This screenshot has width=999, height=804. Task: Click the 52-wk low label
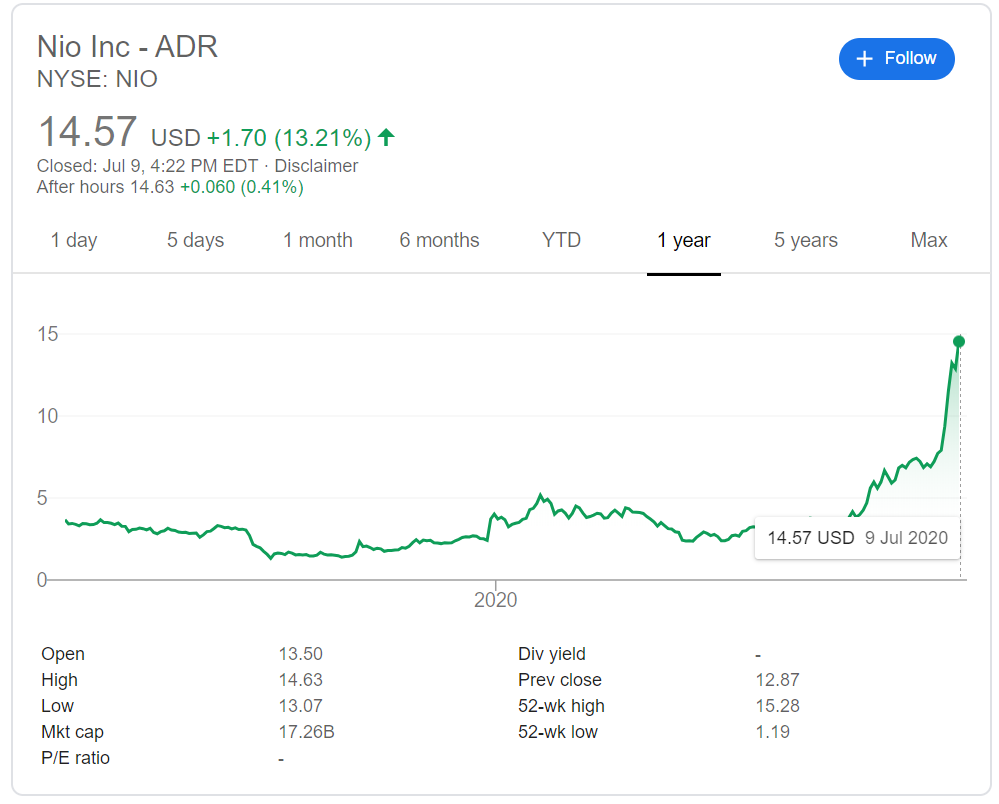coord(557,732)
